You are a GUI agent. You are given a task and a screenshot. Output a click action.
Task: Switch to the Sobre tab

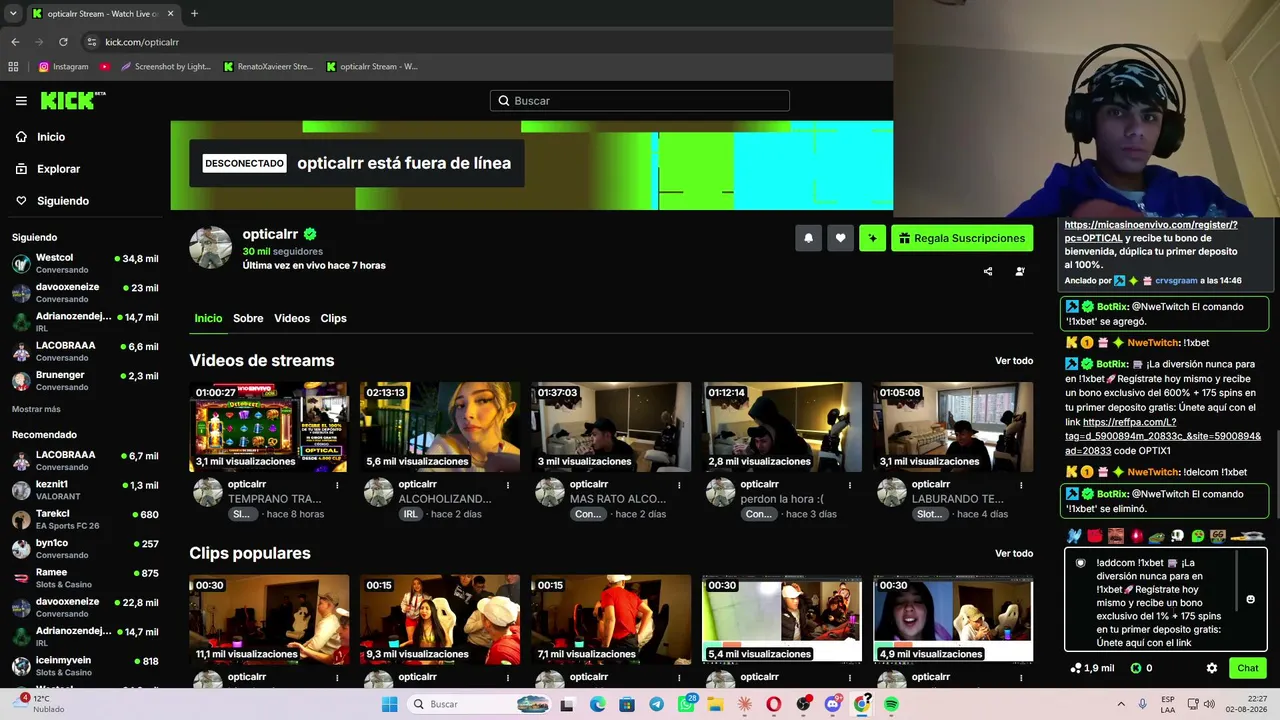(248, 318)
